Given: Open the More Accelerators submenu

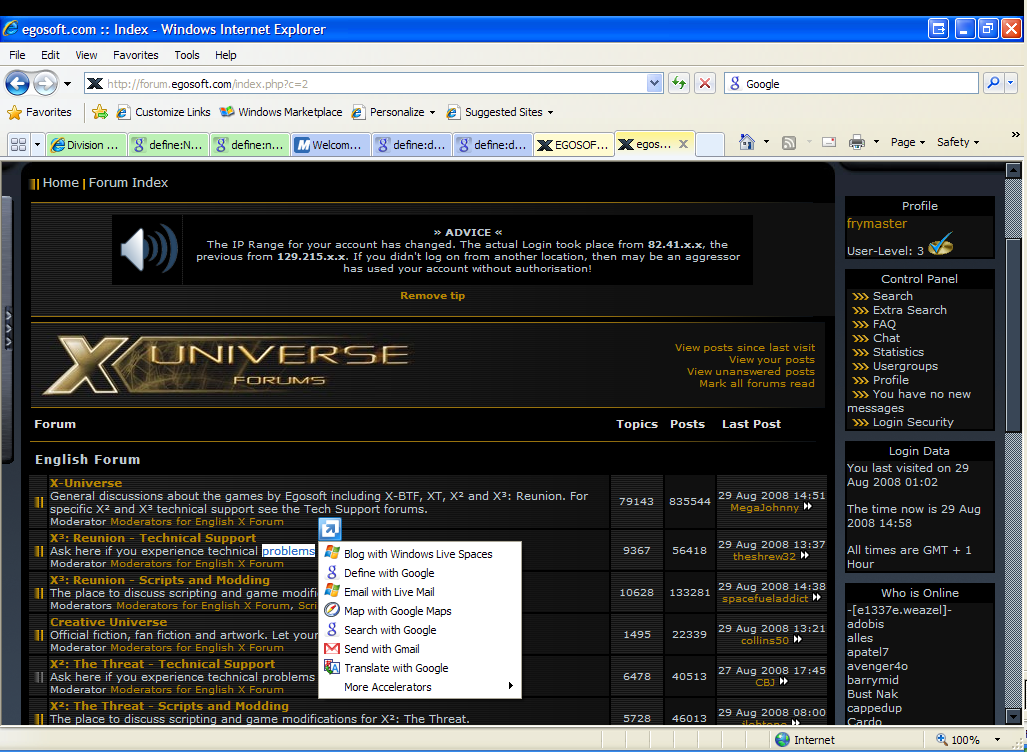Looking at the screenshot, I should pos(420,687).
